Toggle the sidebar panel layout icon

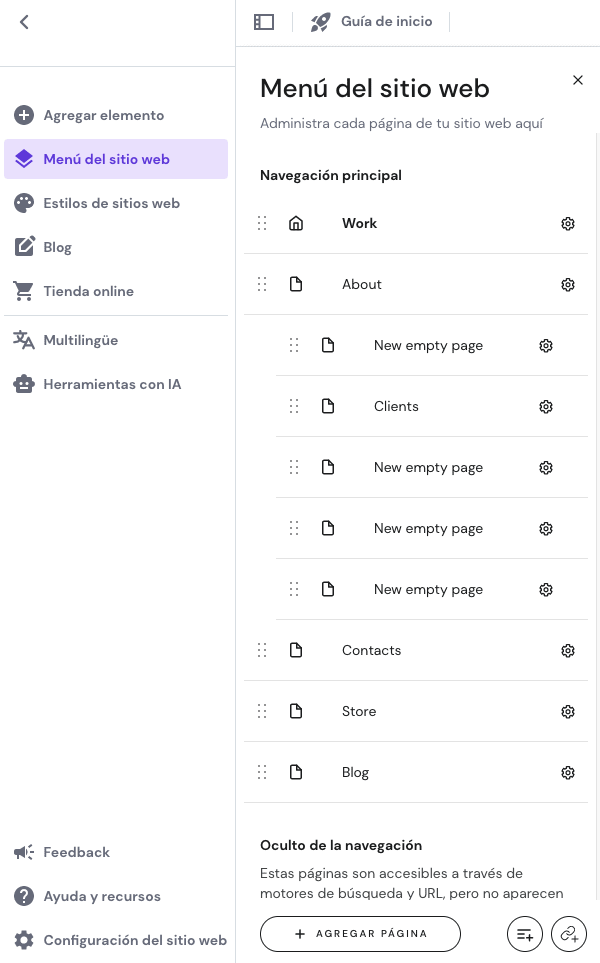coord(264,22)
